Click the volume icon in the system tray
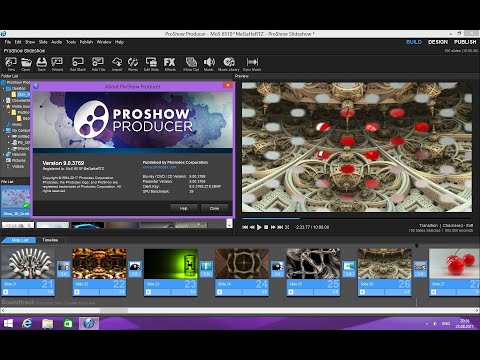This screenshot has height=360, width=480. 435,324
